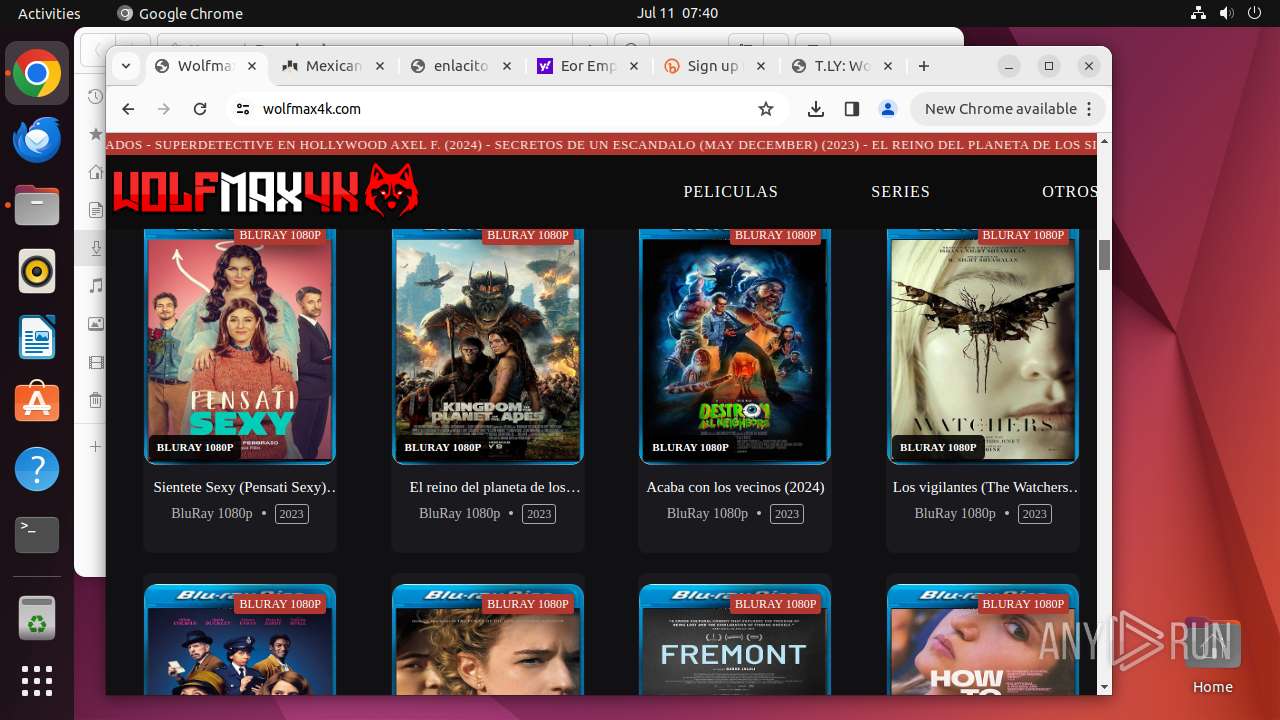
Task: Show all applications grid
Action: (x=37, y=681)
